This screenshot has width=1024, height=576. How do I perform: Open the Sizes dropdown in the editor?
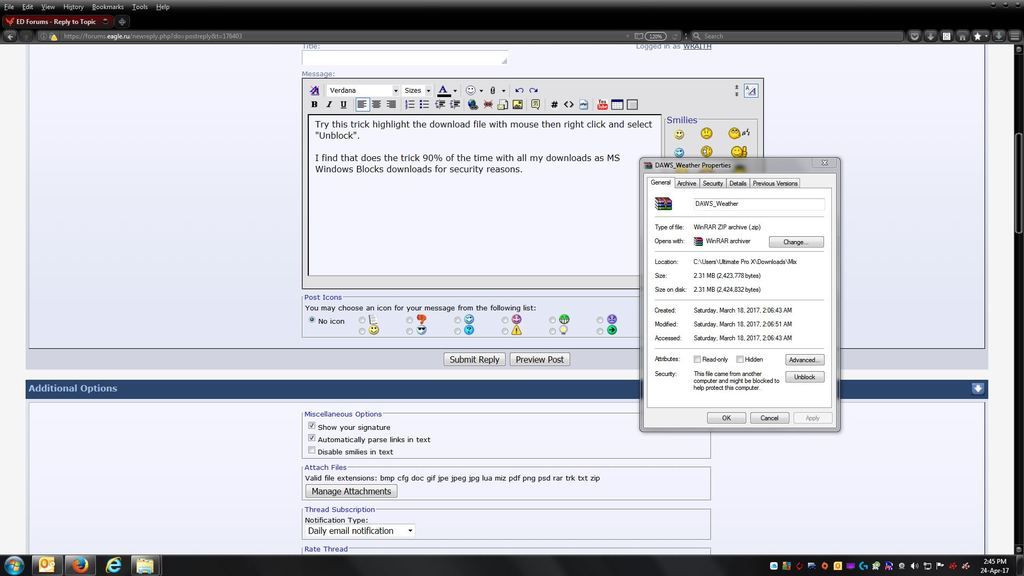(x=415, y=90)
